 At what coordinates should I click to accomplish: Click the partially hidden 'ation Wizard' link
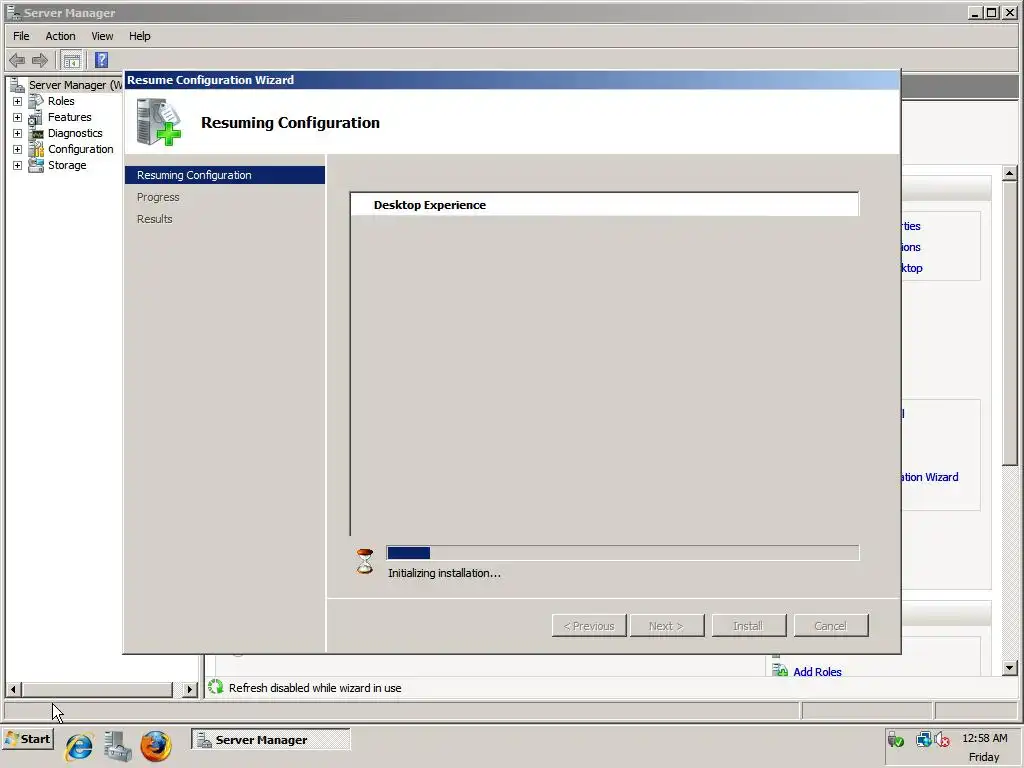tap(930, 477)
